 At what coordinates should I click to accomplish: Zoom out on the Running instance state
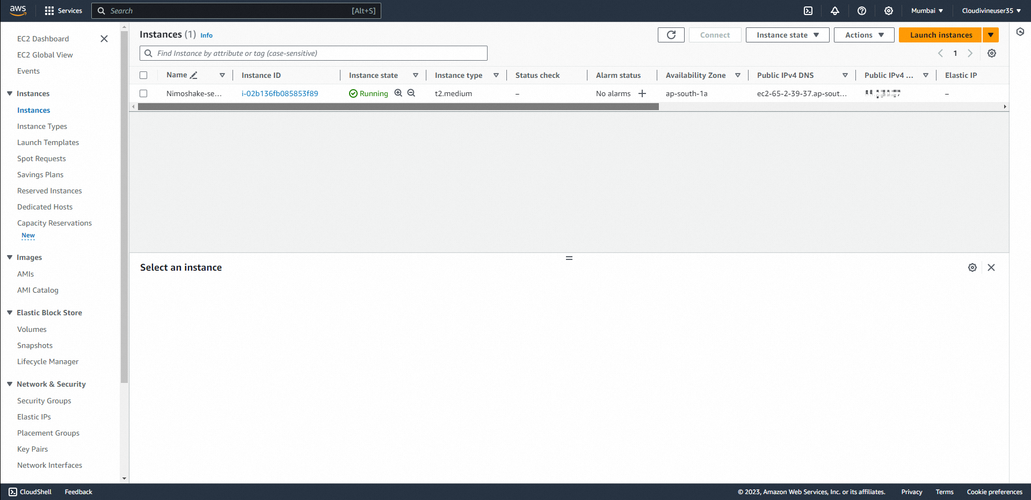(411, 93)
